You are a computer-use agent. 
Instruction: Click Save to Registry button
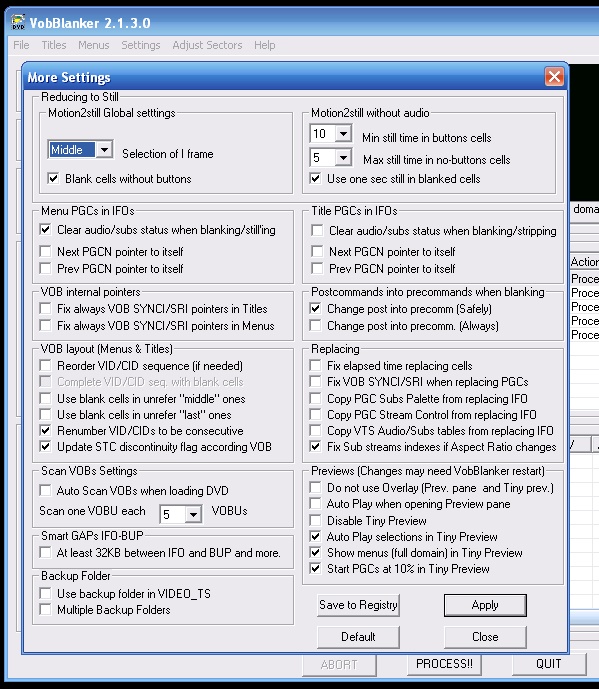(358, 605)
